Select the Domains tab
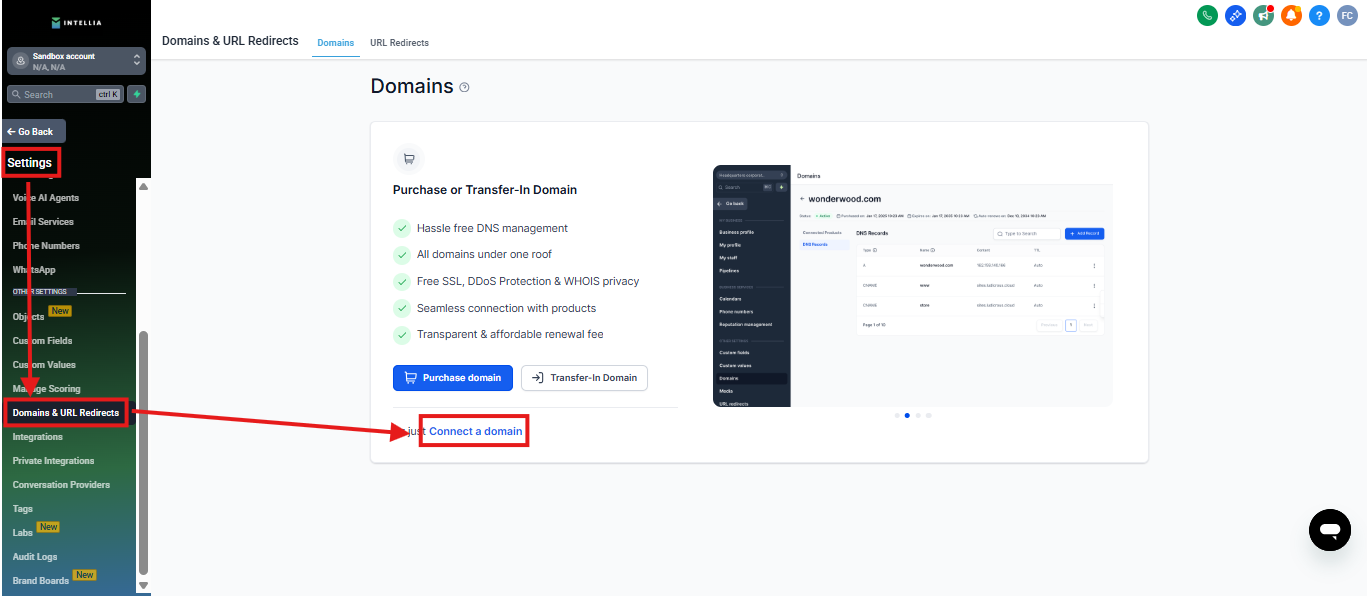 point(335,43)
